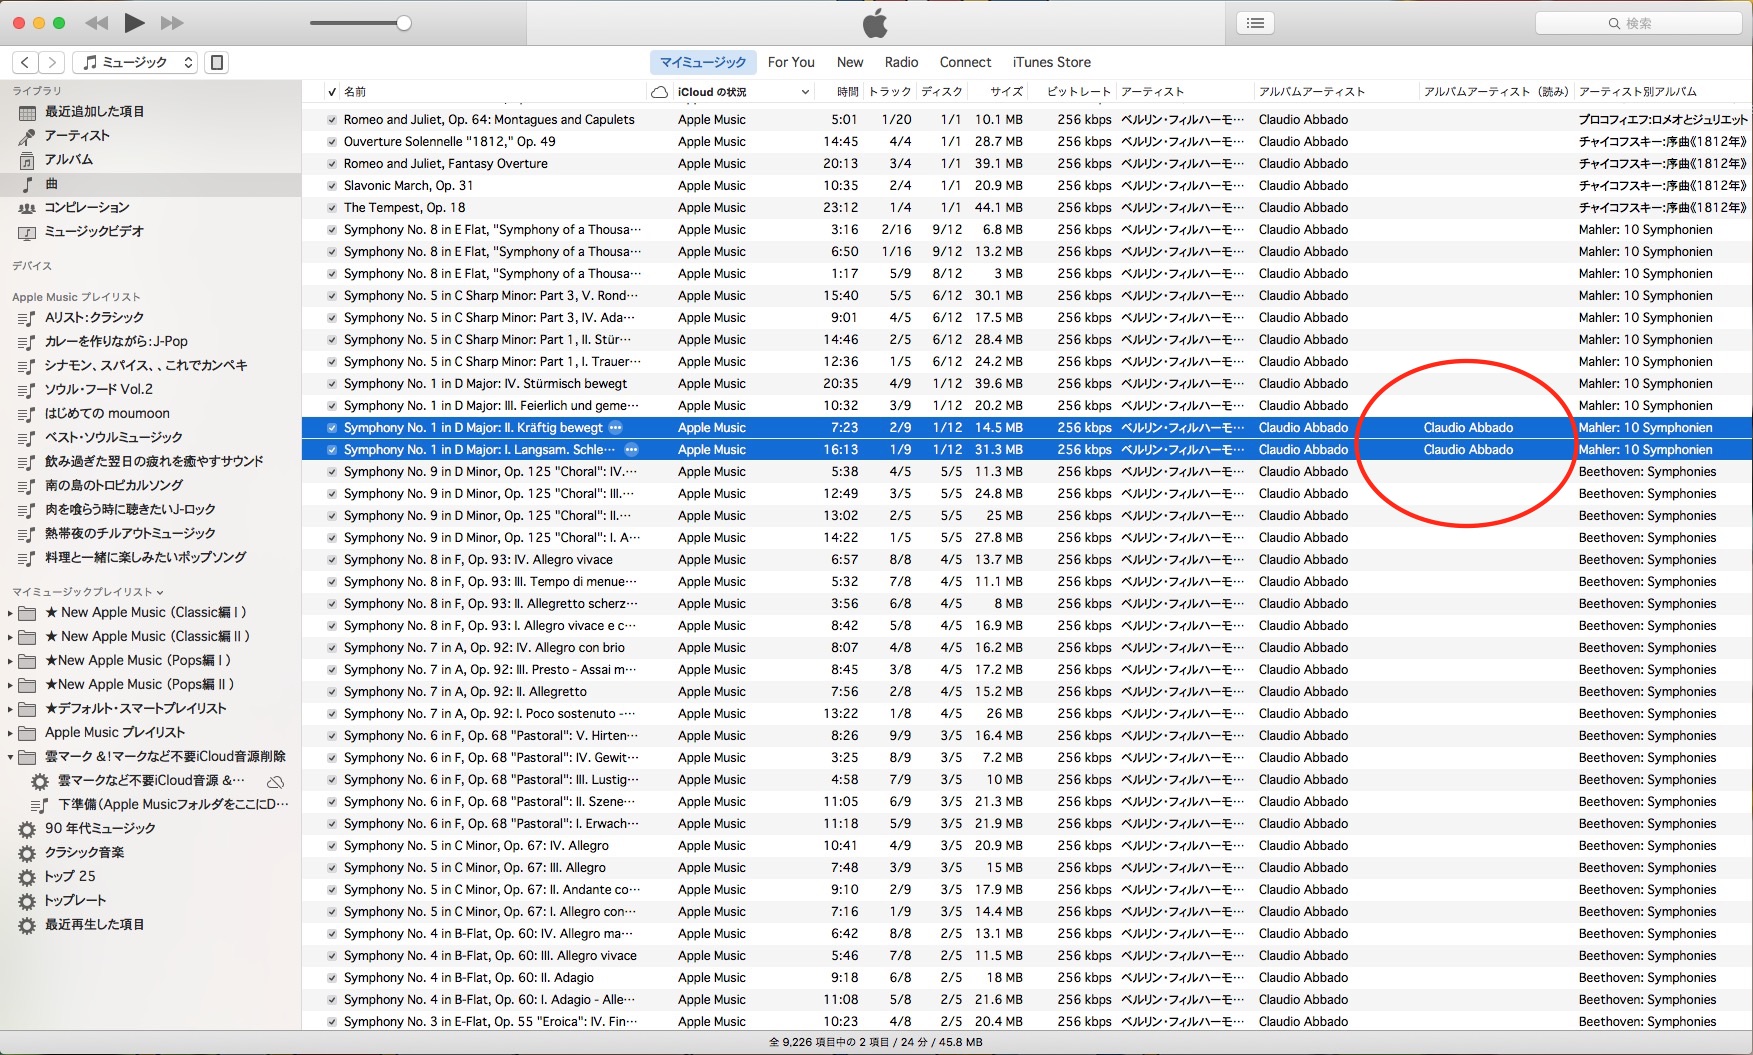Expand ★ New Apple Music (Classic編 II ) folder
Screen dimensions: 1753x1055
10,637
